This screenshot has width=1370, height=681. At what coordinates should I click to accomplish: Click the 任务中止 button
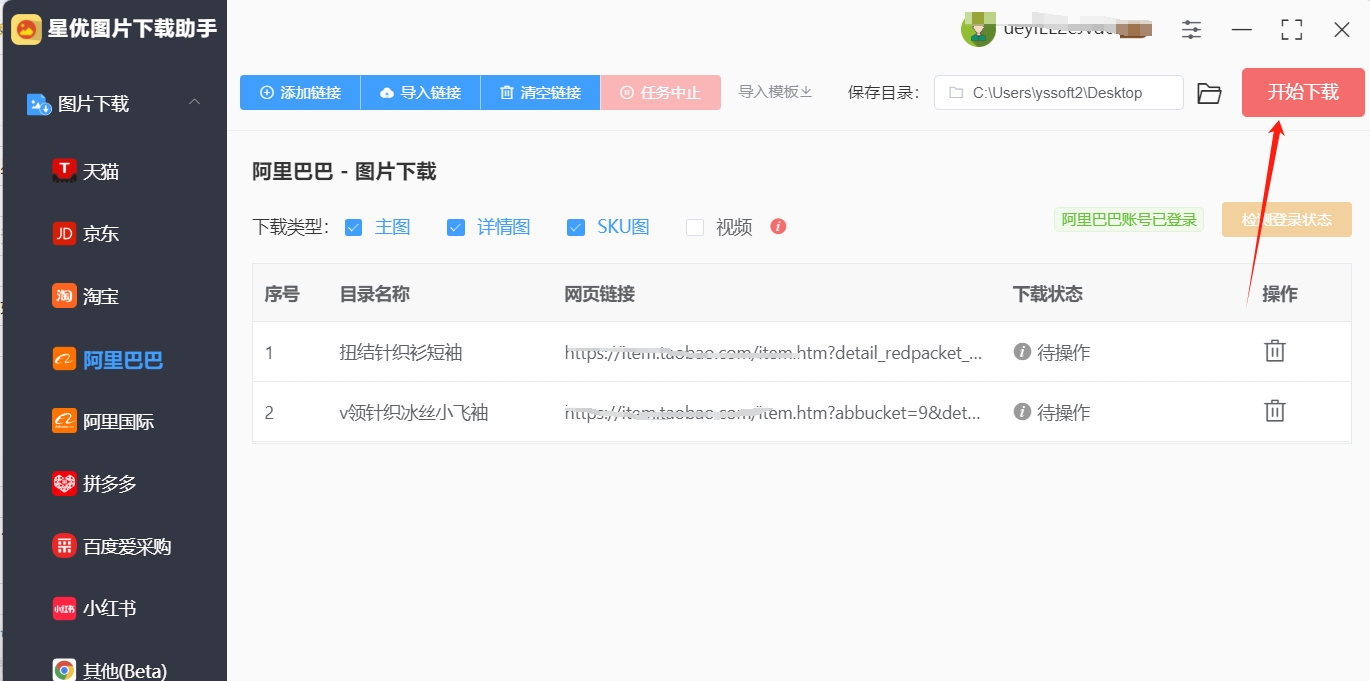point(660,93)
